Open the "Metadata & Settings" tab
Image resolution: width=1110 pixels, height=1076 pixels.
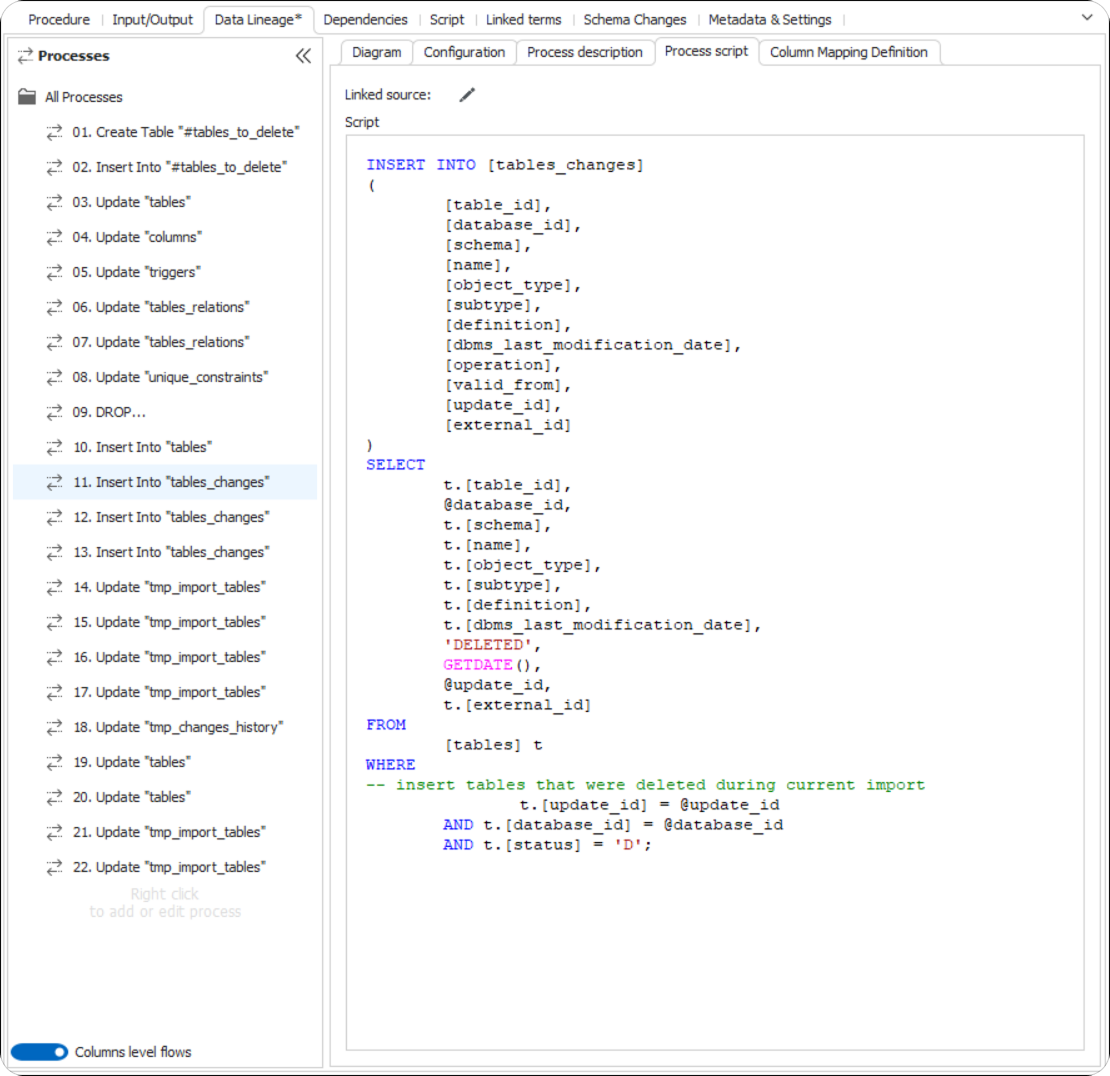point(770,19)
